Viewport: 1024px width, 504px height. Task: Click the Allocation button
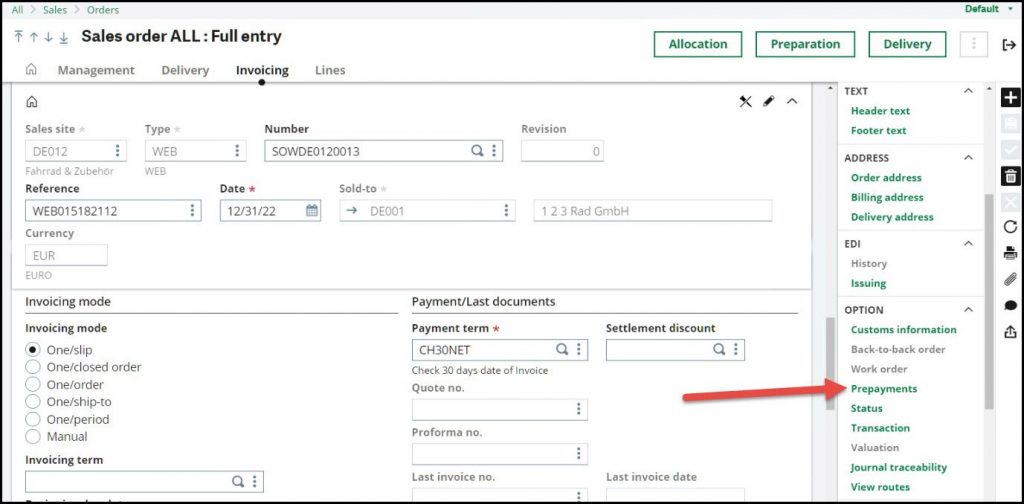click(x=697, y=44)
